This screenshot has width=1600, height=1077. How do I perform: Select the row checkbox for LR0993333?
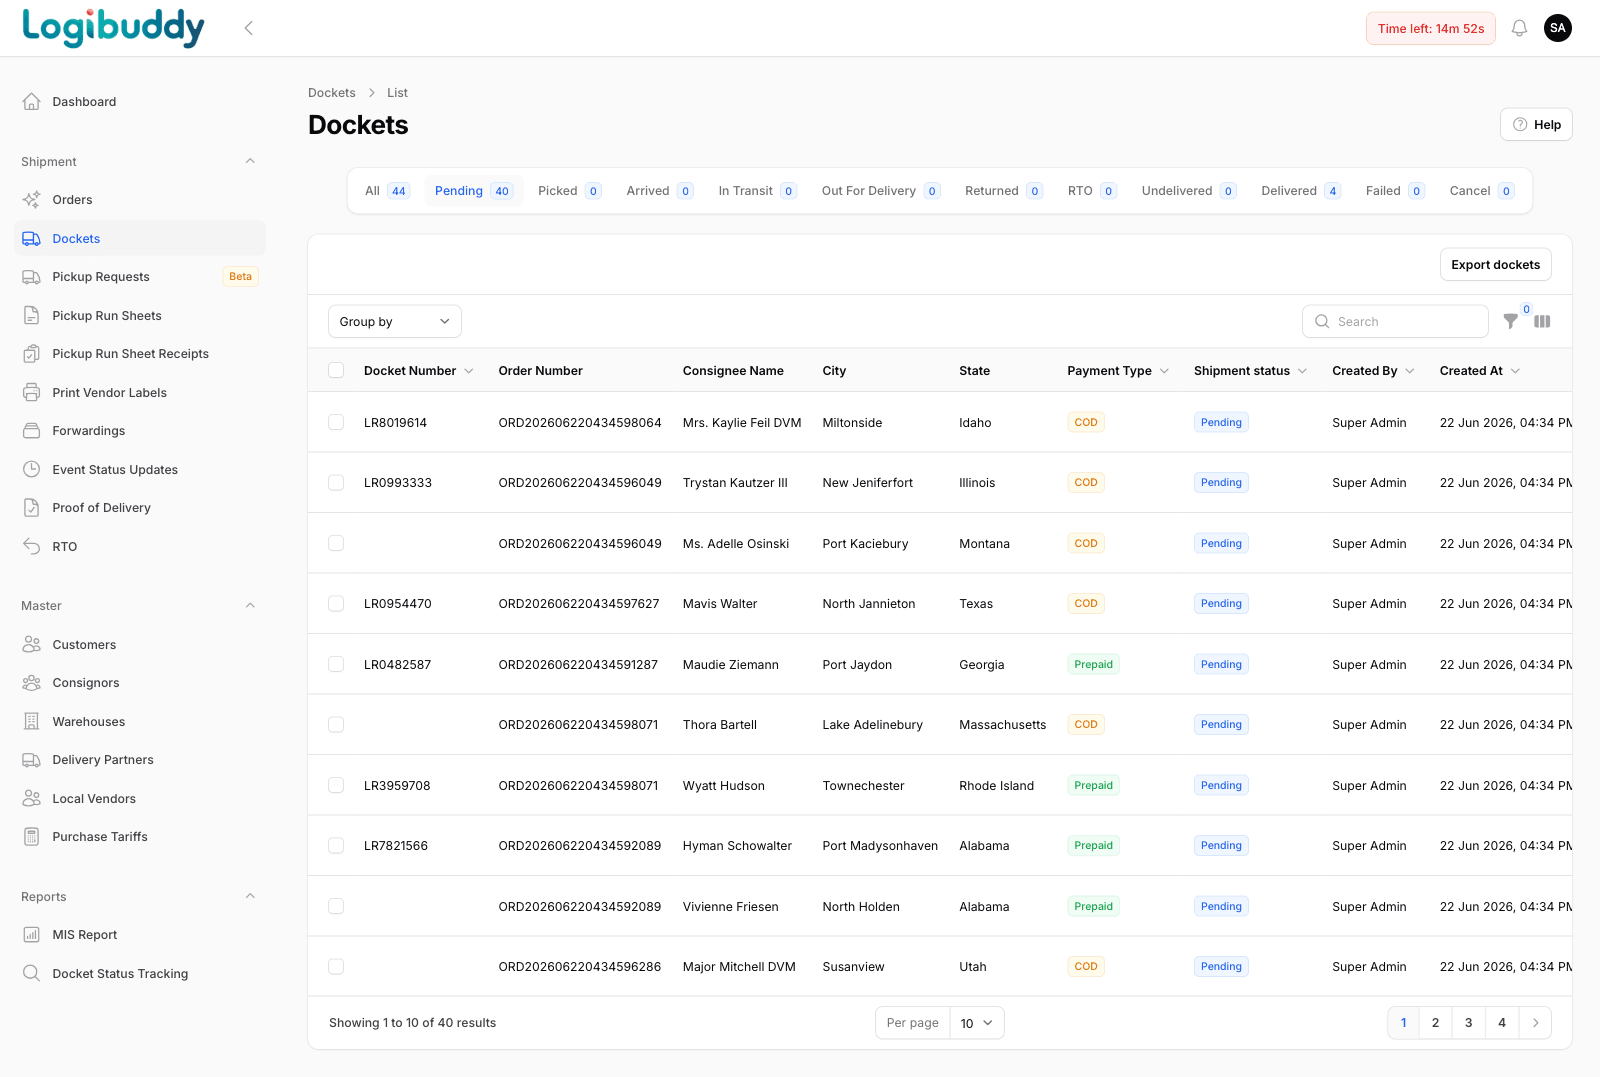click(x=336, y=483)
